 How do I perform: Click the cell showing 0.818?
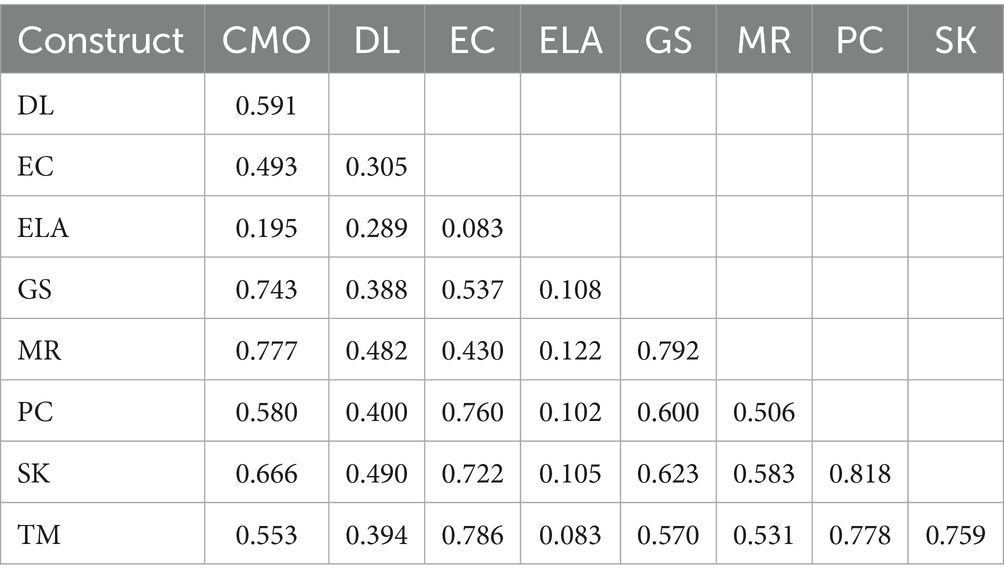tap(860, 474)
